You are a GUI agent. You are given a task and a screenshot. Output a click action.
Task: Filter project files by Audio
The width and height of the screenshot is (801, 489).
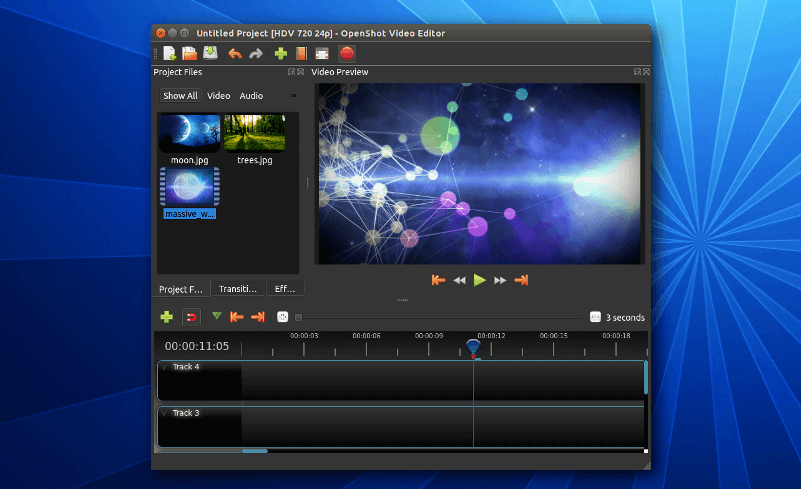click(x=251, y=96)
